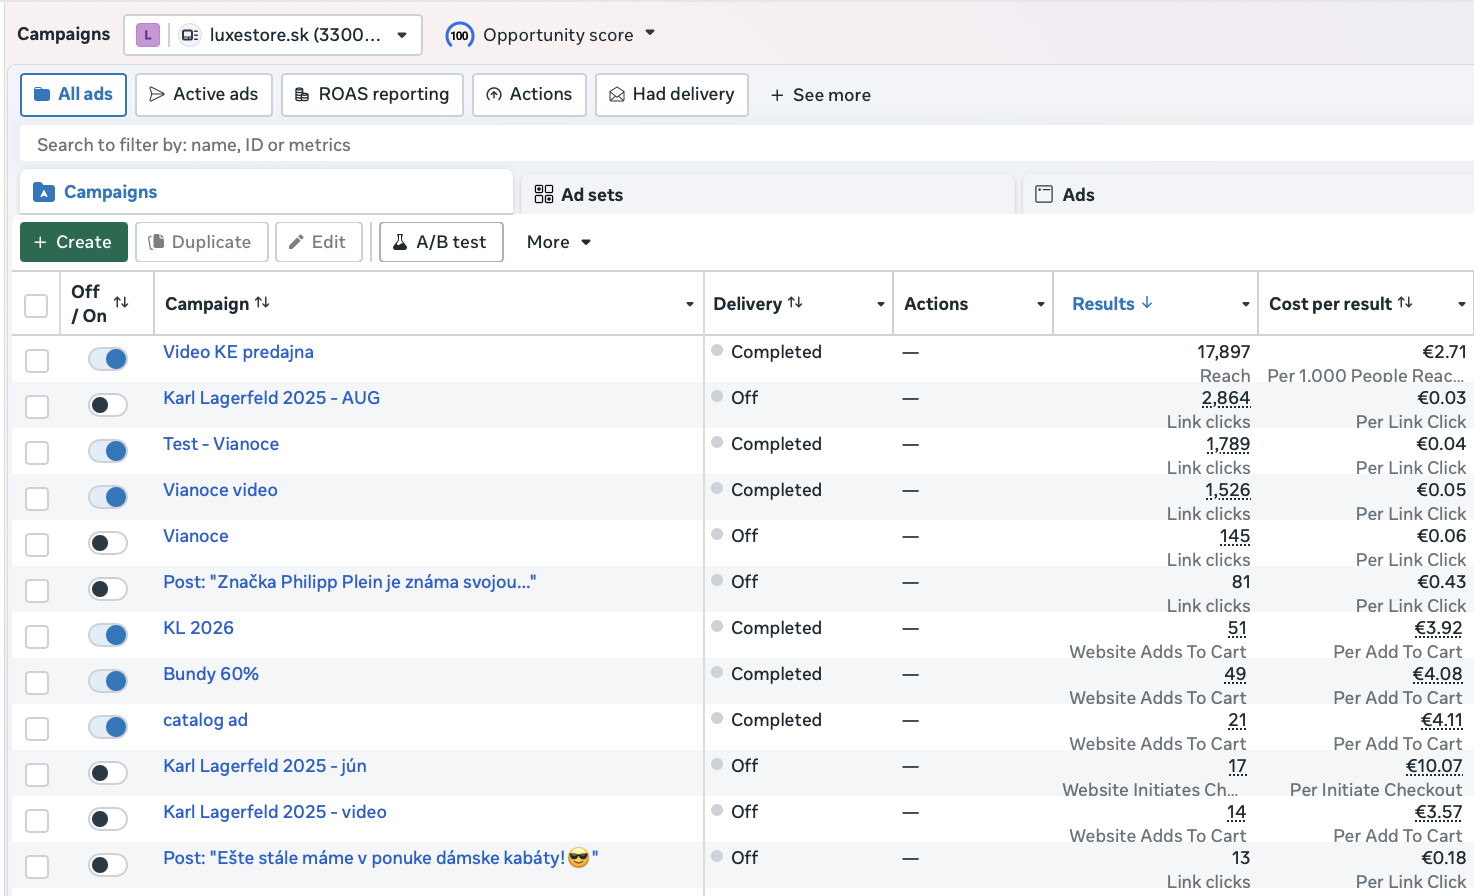Open the Video KE predajna campaign link
The image size is (1474, 896).
click(x=238, y=352)
